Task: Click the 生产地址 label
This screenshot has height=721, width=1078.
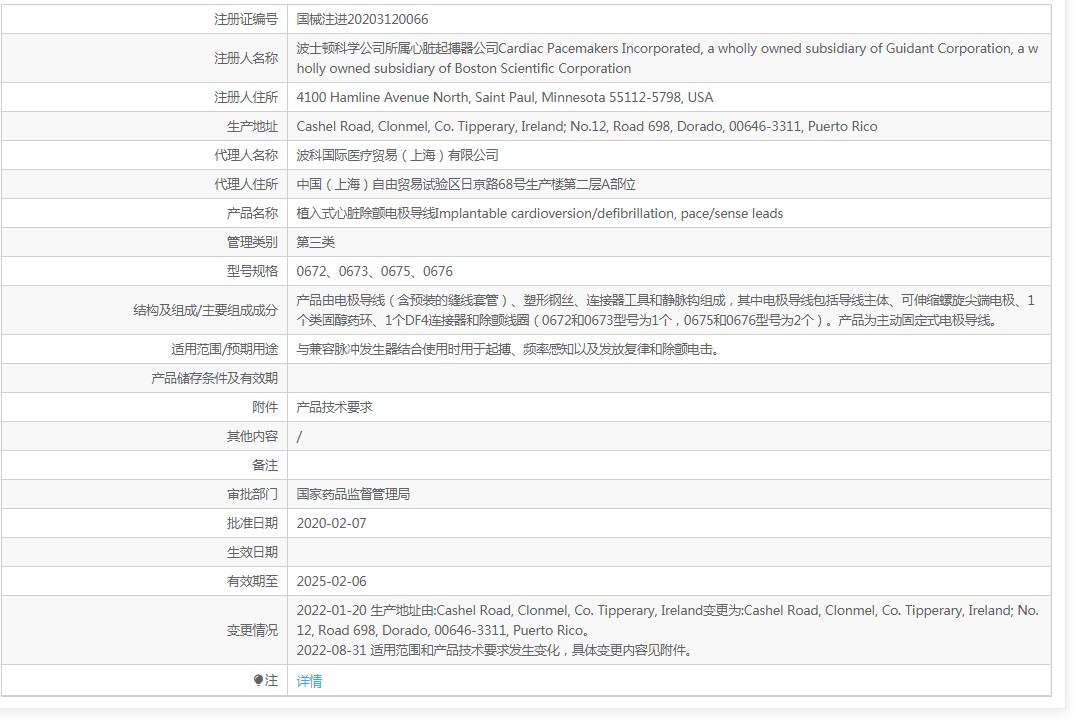Action: point(252,126)
